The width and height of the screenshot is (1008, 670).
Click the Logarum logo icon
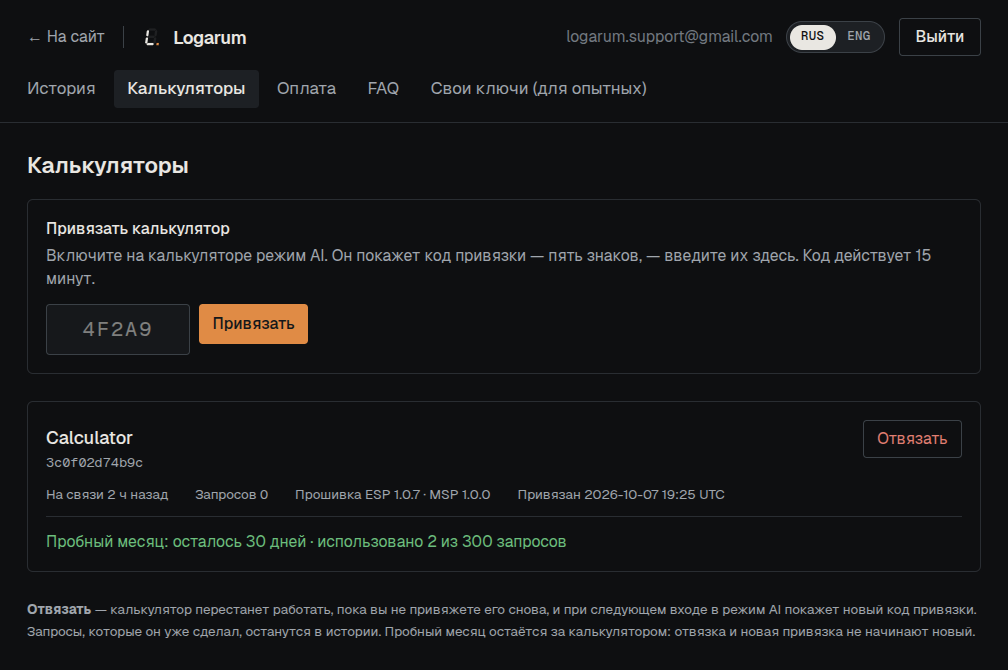click(151, 38)
